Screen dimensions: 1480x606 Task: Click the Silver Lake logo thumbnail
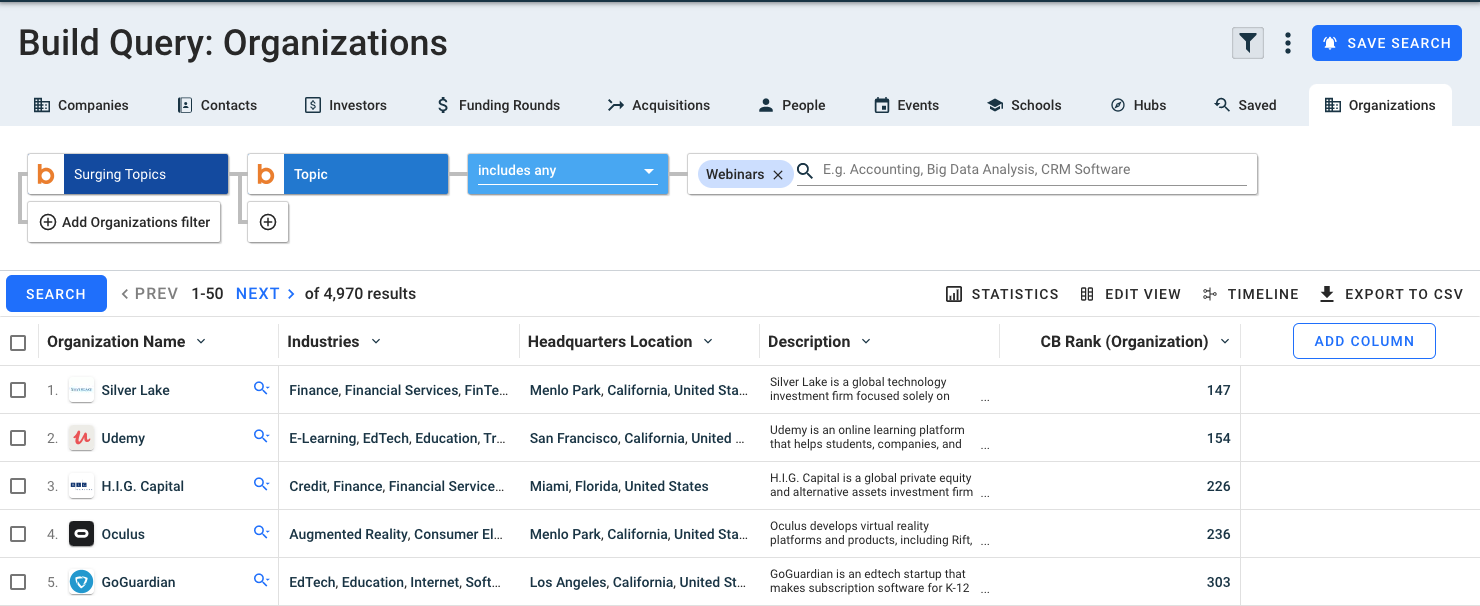pyautogui.click(x=81, y=390)
